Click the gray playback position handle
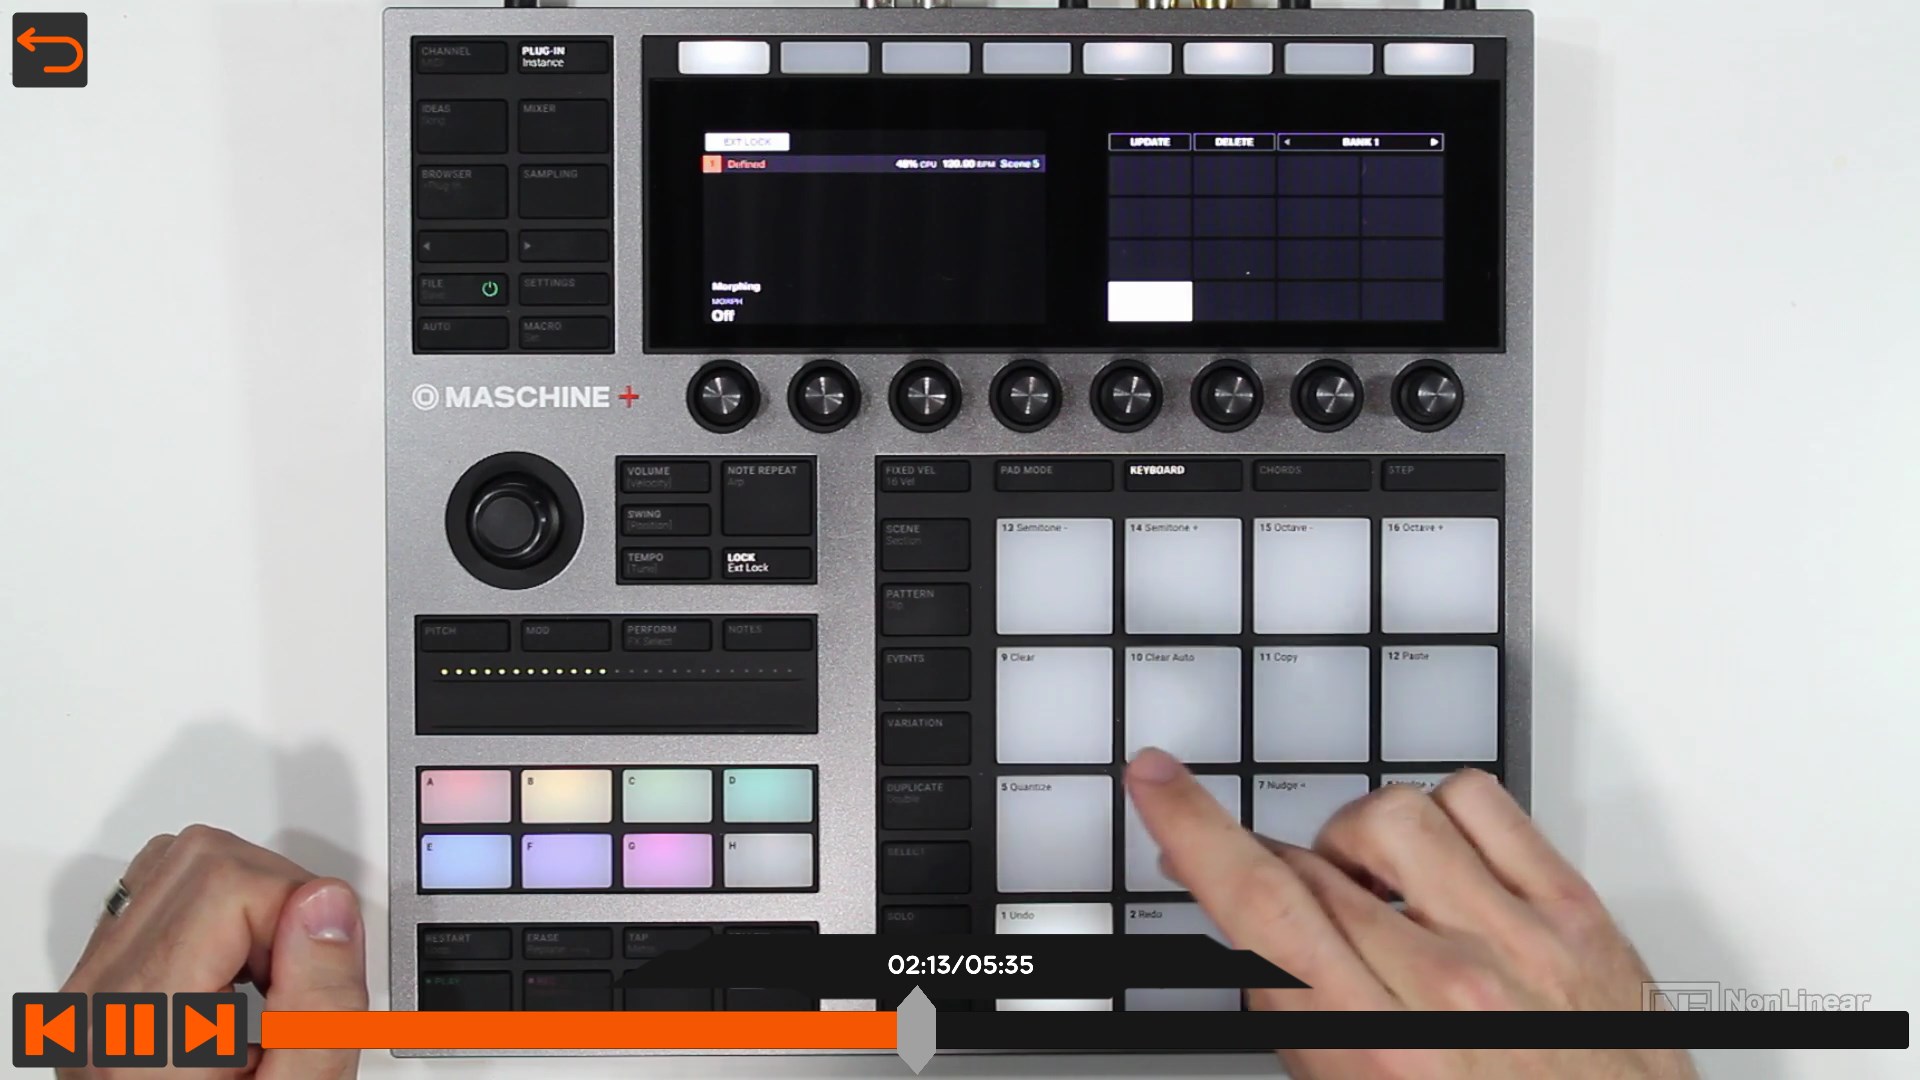1920x1080 pixels. tap(915, 1030)
